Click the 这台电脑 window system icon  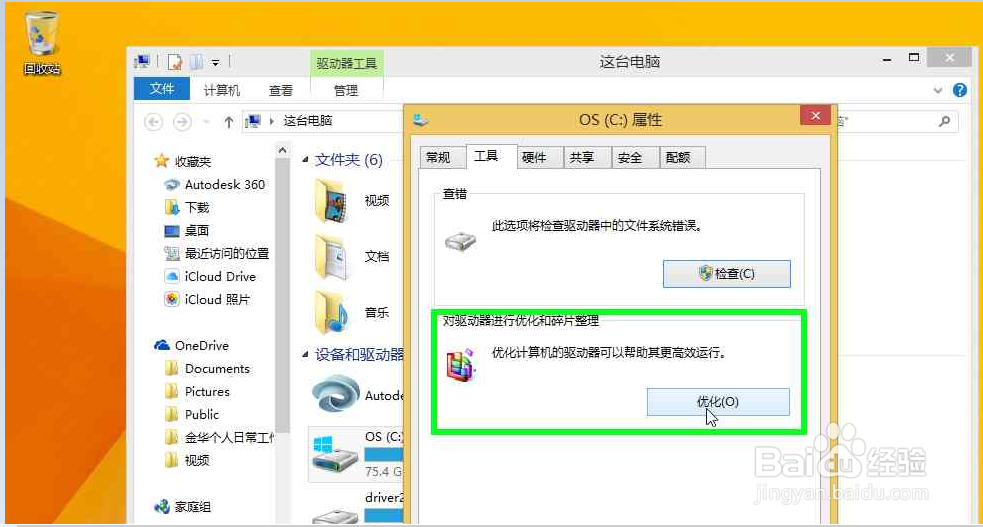click(142, 61)
